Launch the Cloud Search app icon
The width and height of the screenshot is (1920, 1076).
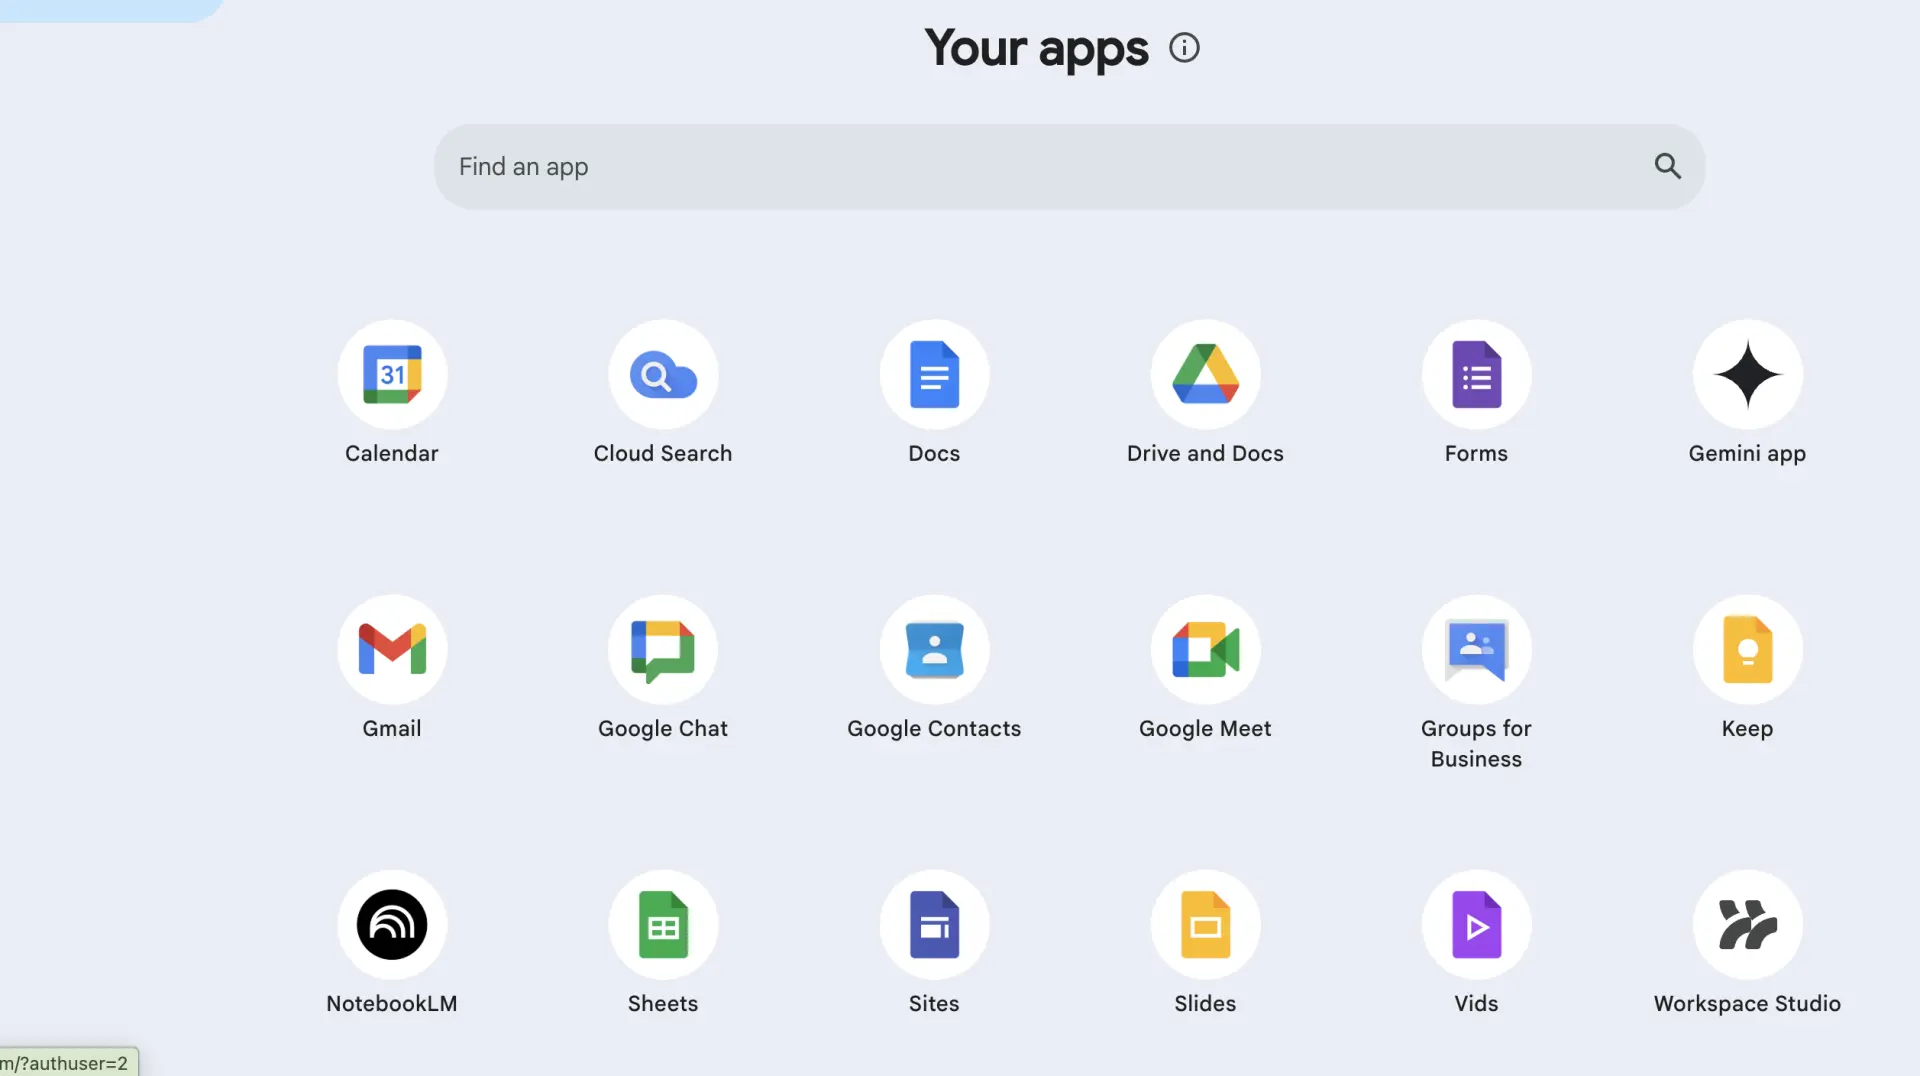[663, 374]
